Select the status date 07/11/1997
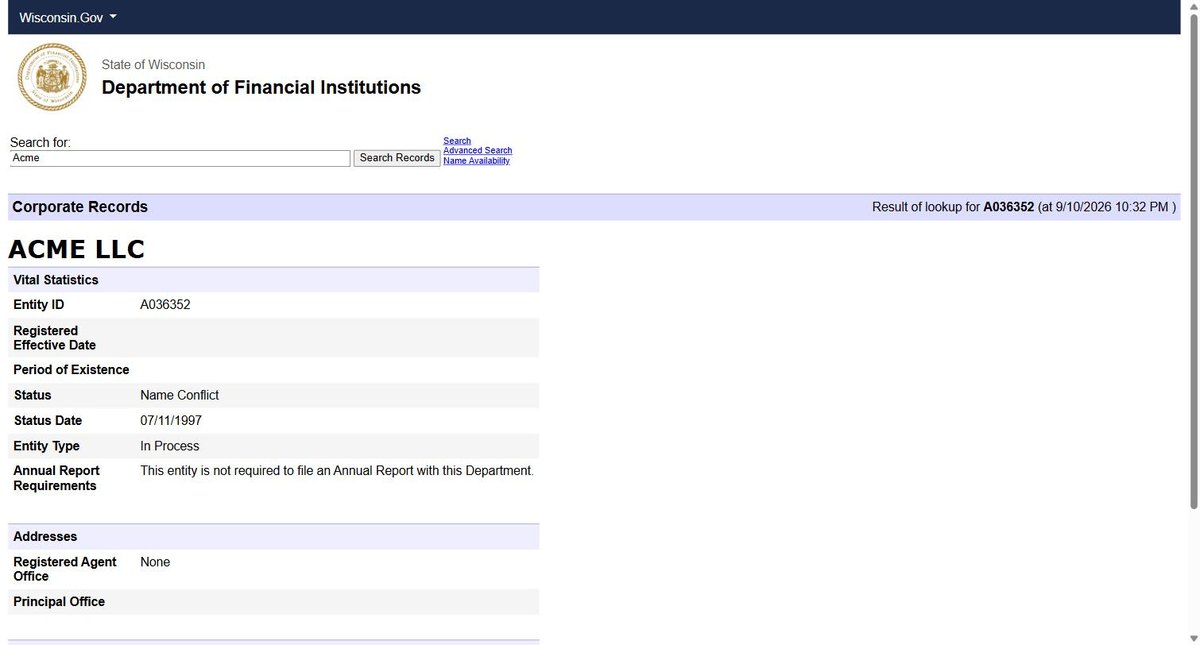Image resolution: width=1200 pixels, height=645 pixels. 171,421
